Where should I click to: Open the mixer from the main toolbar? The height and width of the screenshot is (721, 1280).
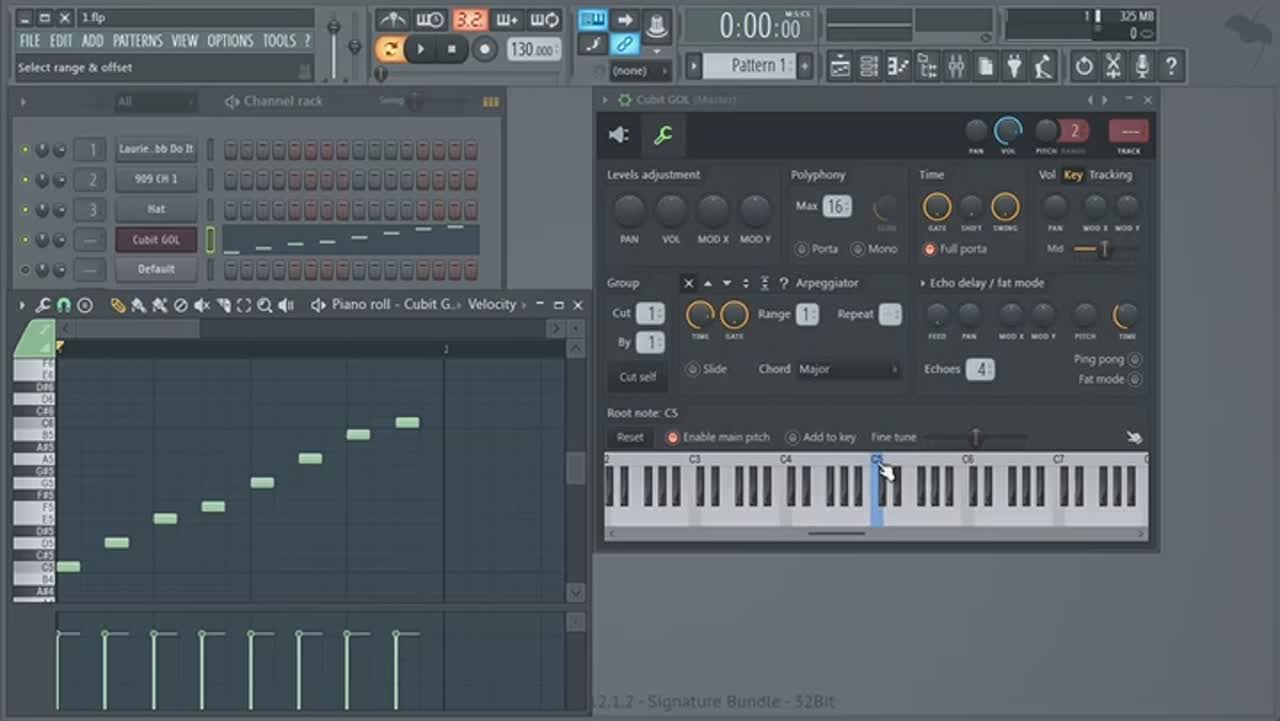(957, 67)
